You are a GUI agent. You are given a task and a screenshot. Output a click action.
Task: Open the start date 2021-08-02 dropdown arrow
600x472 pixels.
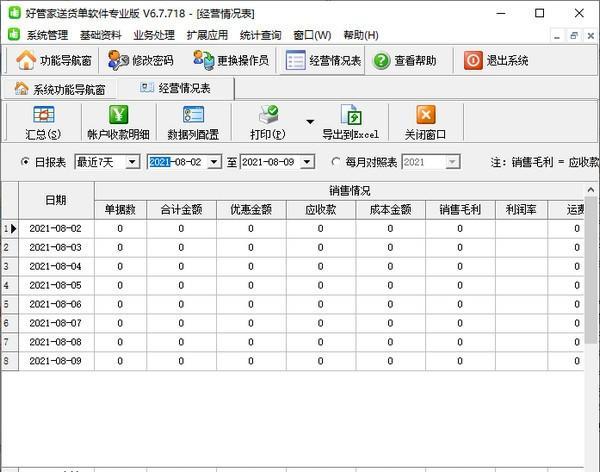(214, 162)
